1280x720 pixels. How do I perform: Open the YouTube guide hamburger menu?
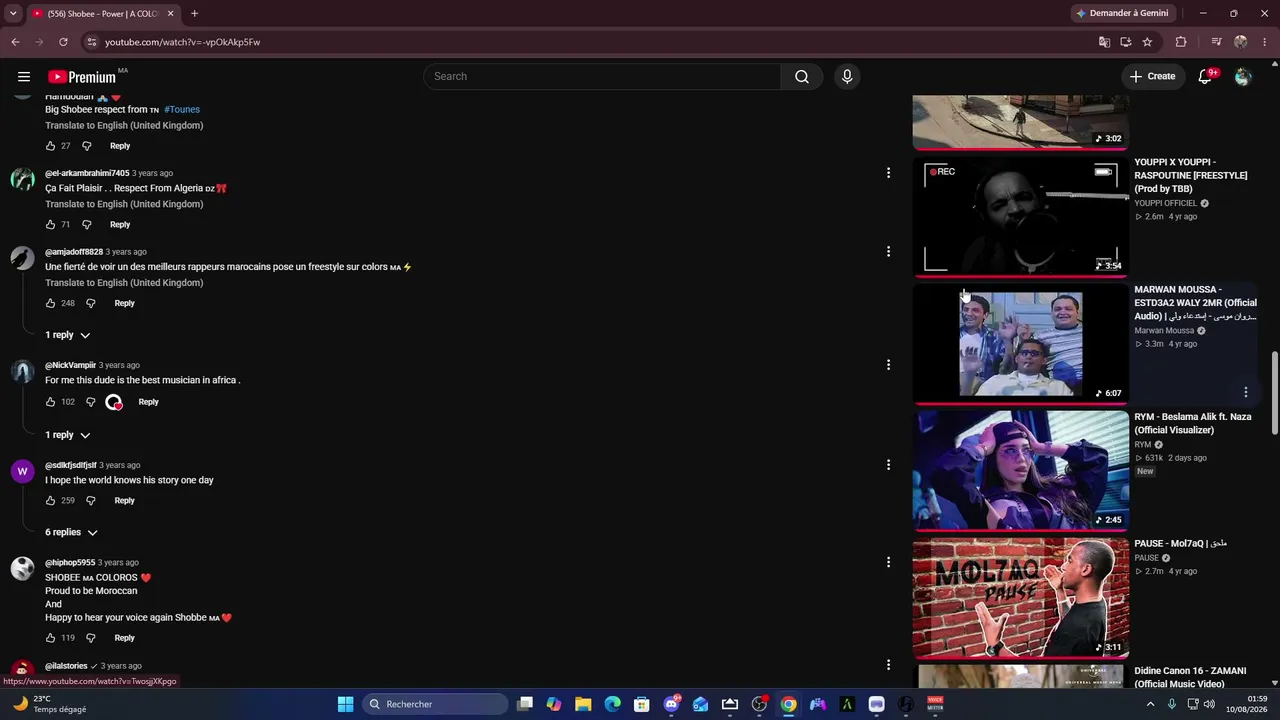24,77
